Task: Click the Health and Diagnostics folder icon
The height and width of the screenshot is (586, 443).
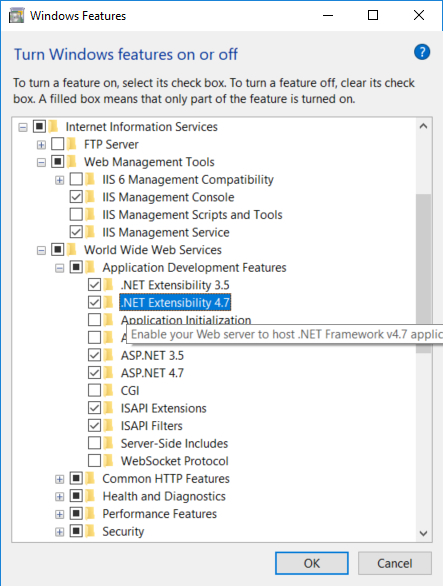Action: (90, 496)
